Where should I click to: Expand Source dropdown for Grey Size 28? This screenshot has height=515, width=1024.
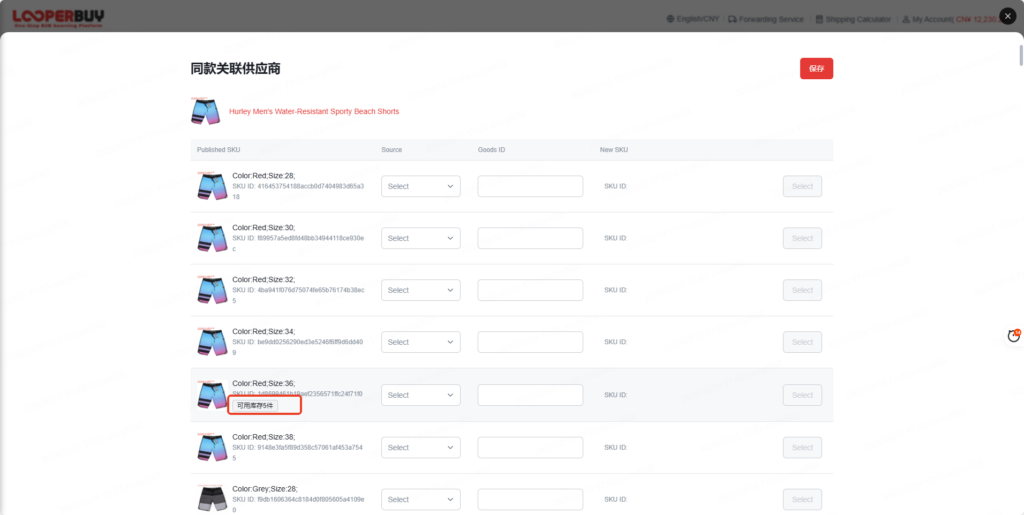coord(420,499)
